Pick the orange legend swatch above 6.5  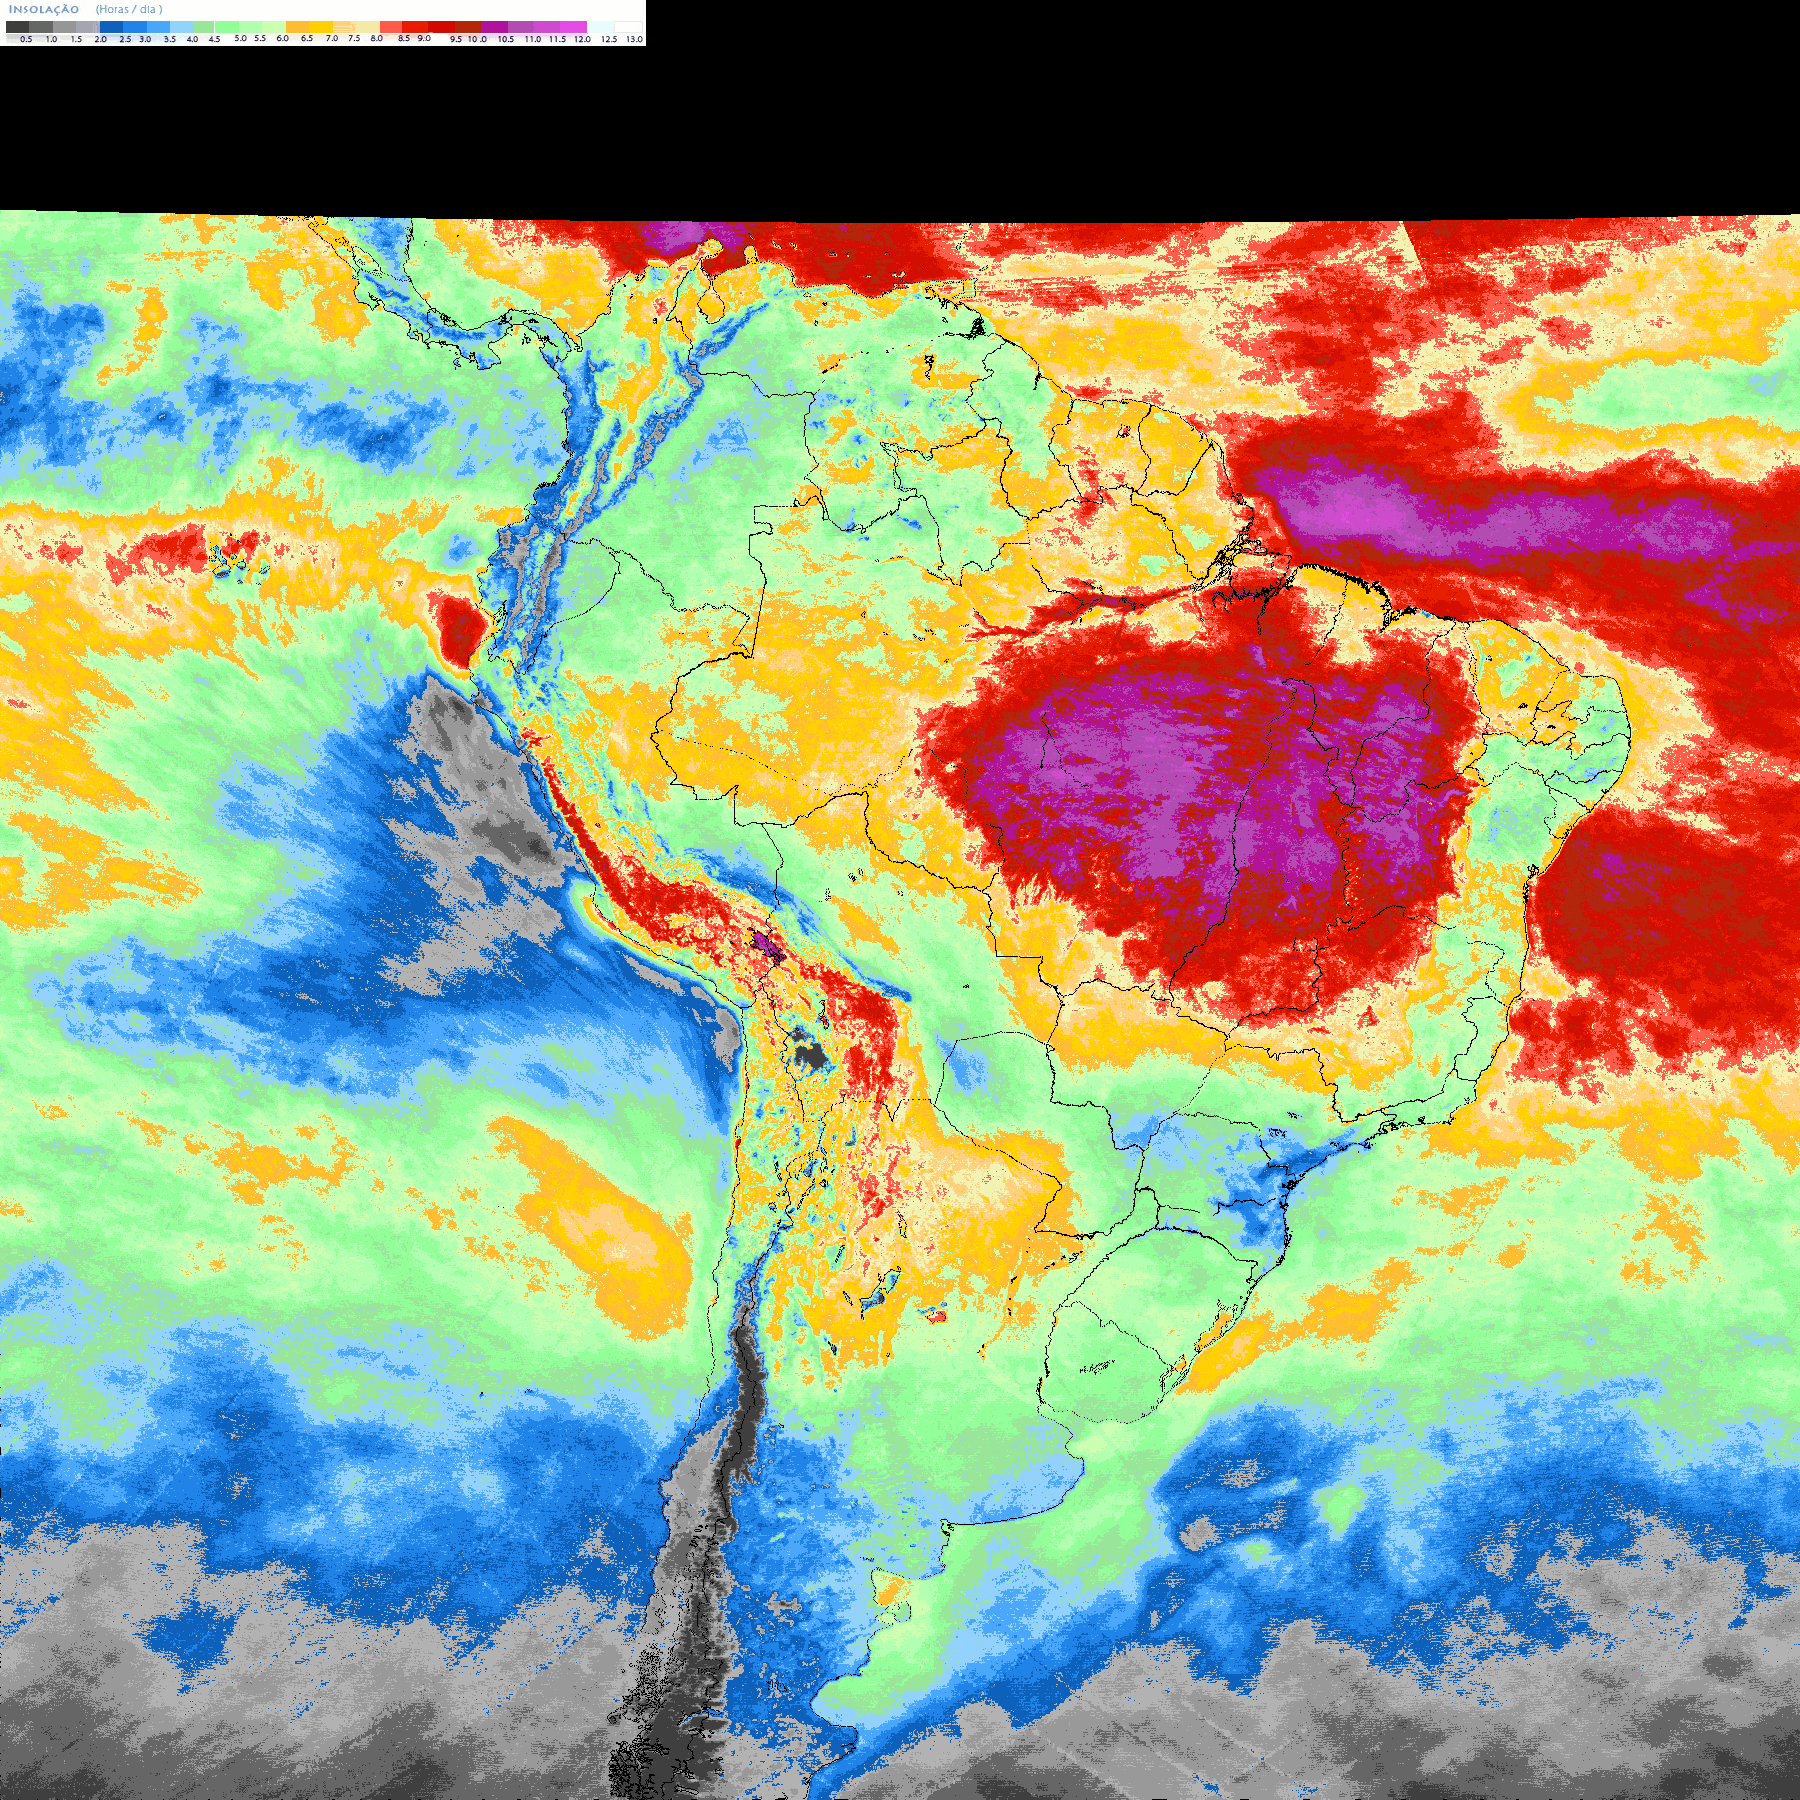tap(297, 27)
